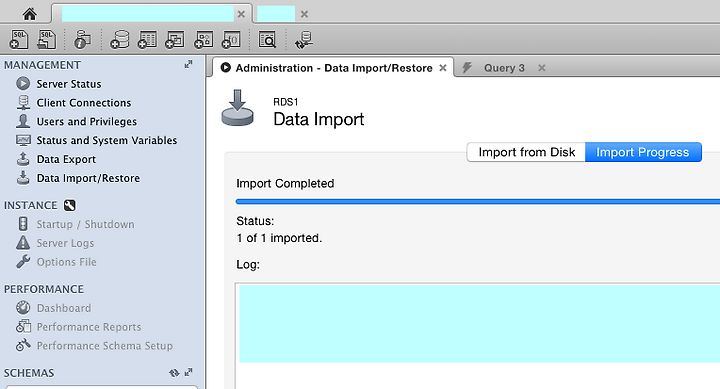Create a new schema icon

click(120, 39)
